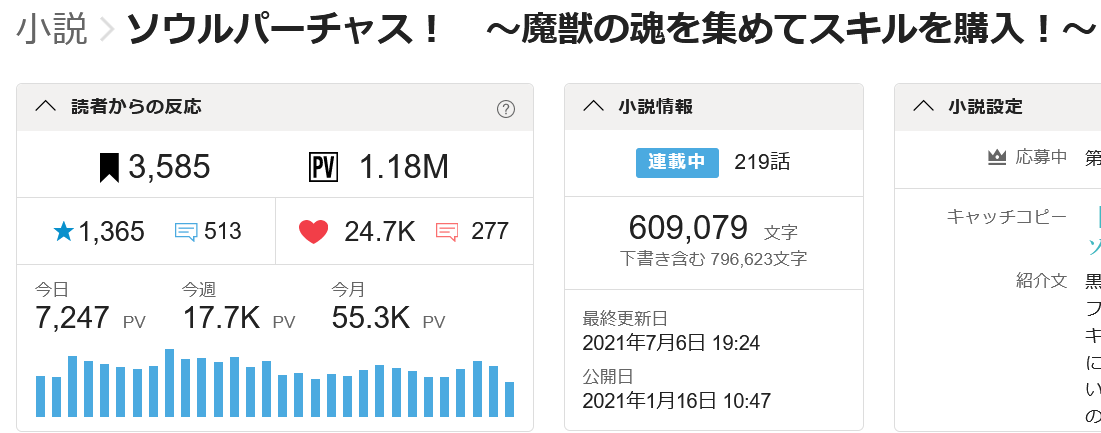
Task: Click the PV icon beside 1.18M
Action: [323, 167]
